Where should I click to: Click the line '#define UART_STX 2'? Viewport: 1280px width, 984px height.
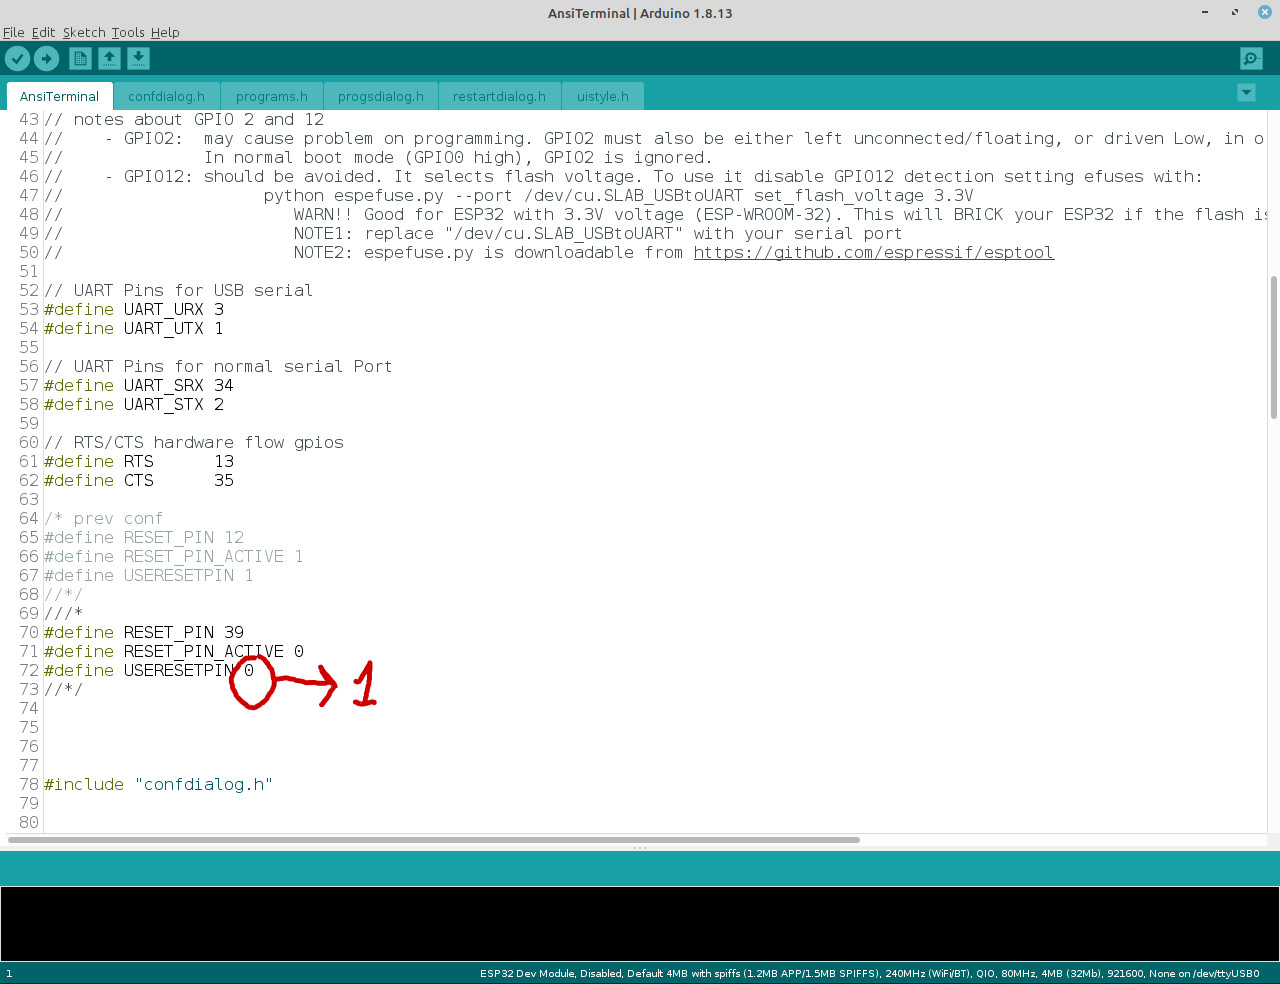134,404
